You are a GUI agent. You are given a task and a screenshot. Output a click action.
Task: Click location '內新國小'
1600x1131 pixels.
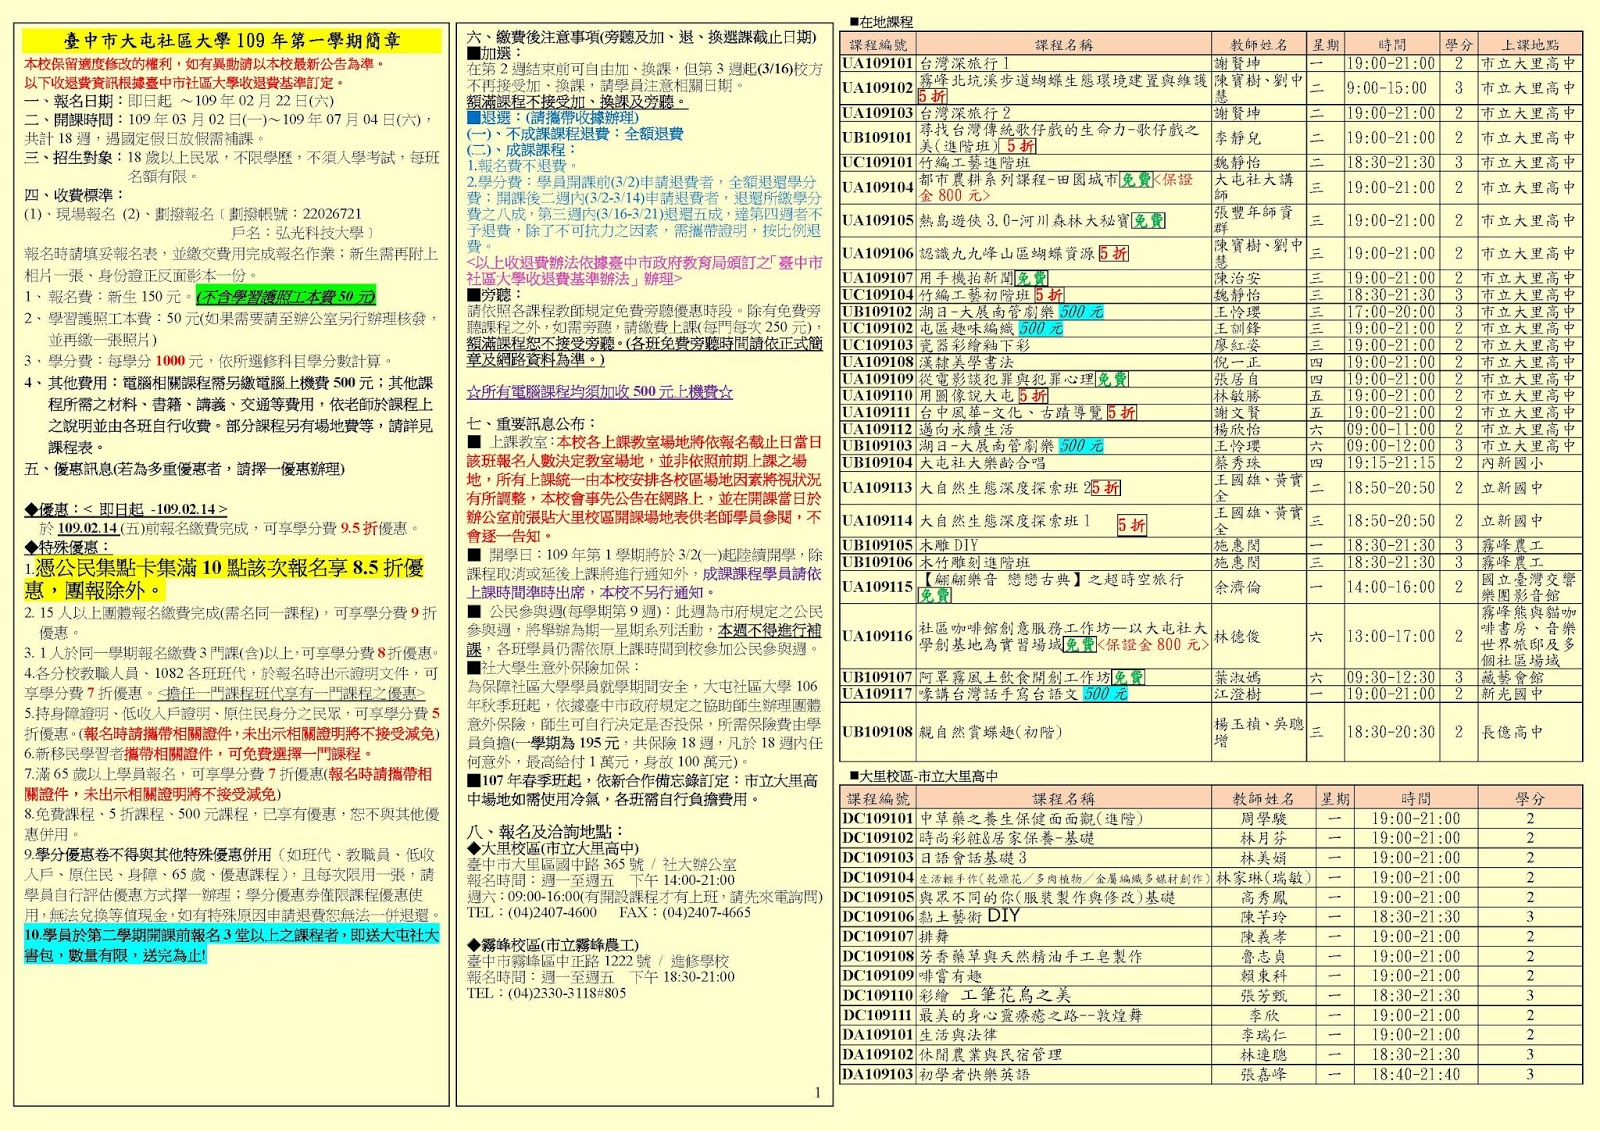pyautogui.click(x=1512, y=463)
